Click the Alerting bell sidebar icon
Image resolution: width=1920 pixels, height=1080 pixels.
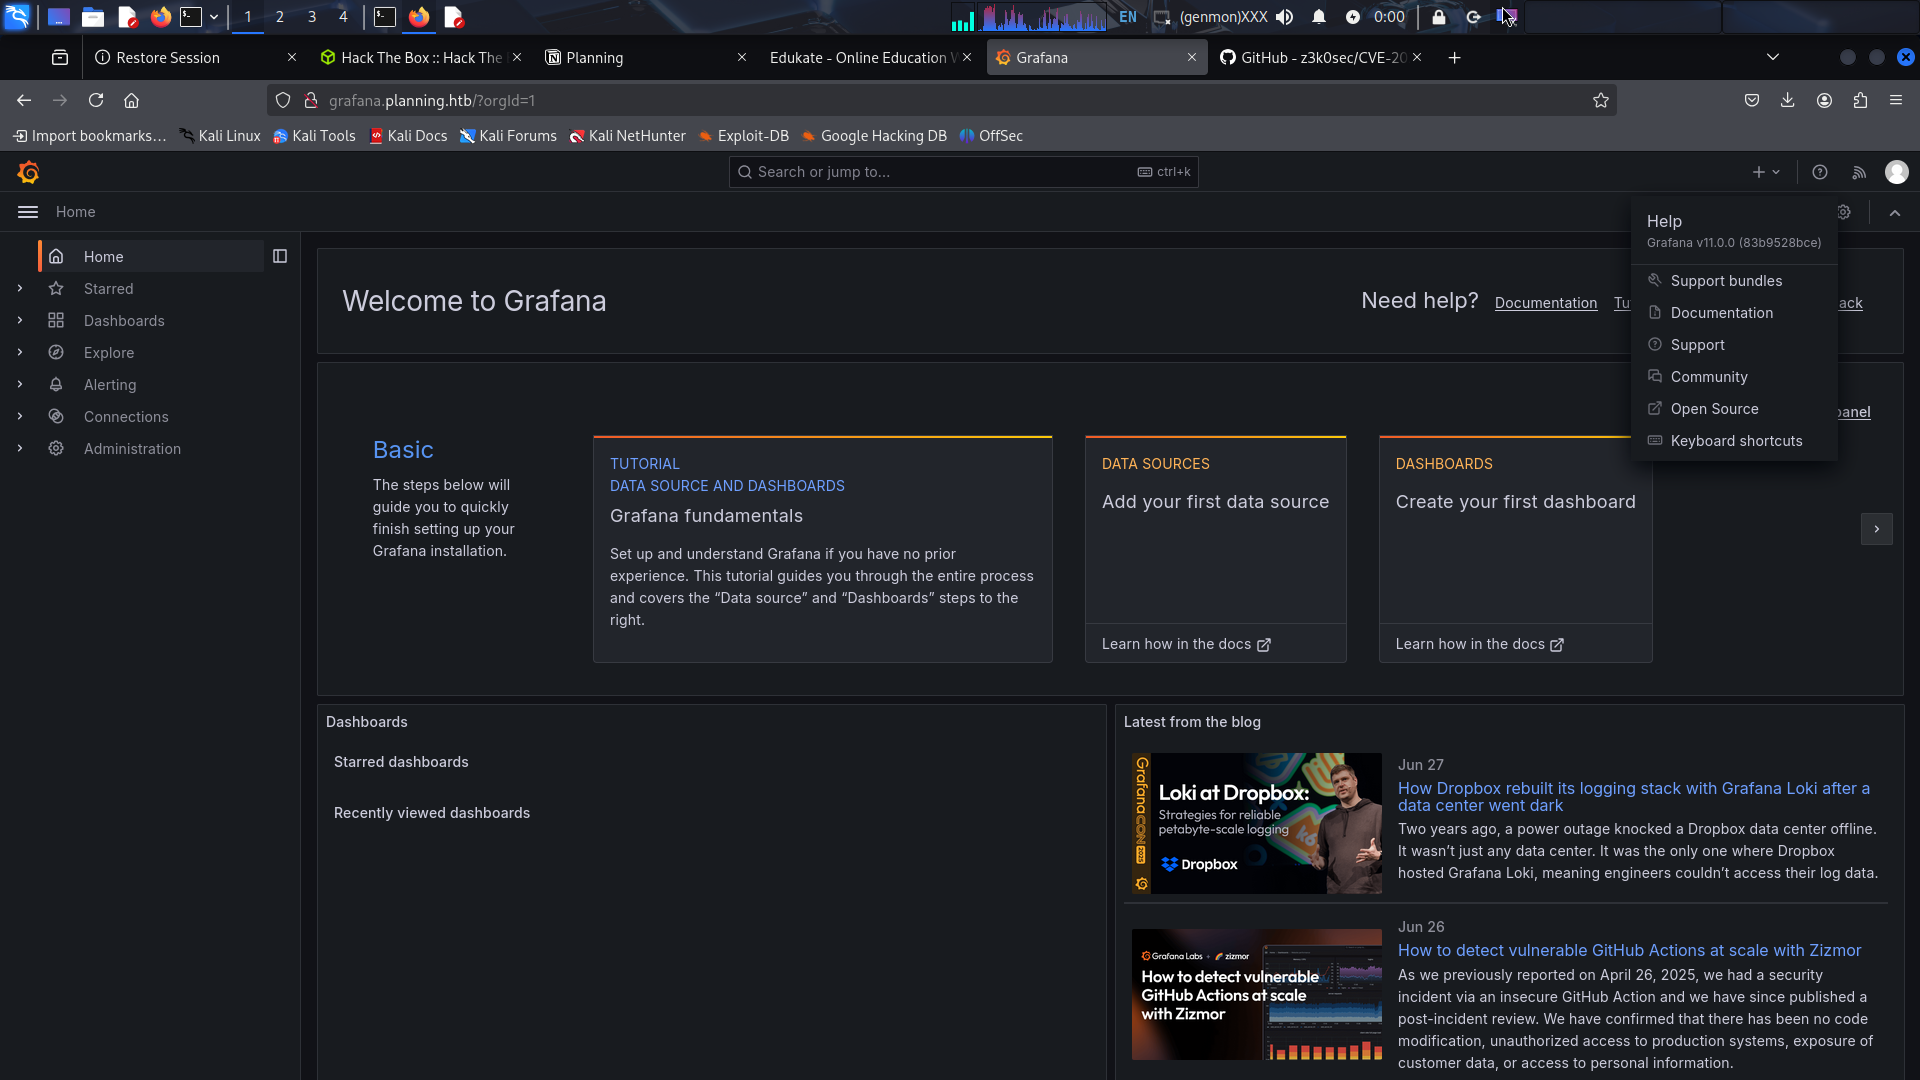(56, 385)
